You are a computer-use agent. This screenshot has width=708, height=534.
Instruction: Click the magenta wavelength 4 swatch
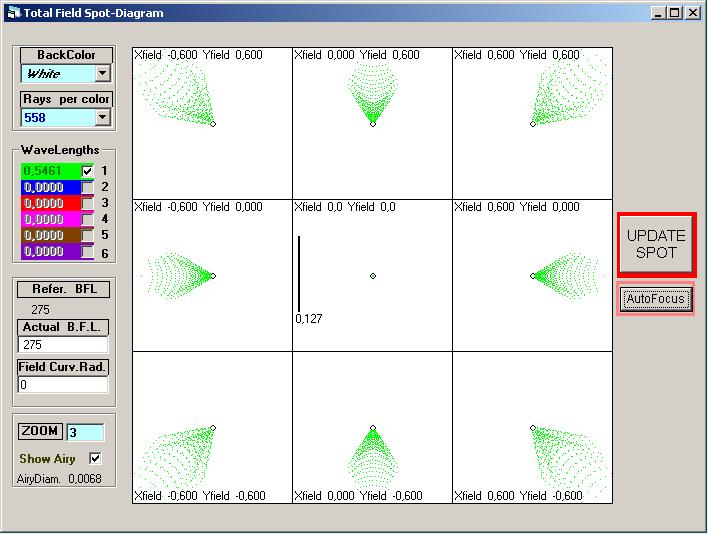50,219
